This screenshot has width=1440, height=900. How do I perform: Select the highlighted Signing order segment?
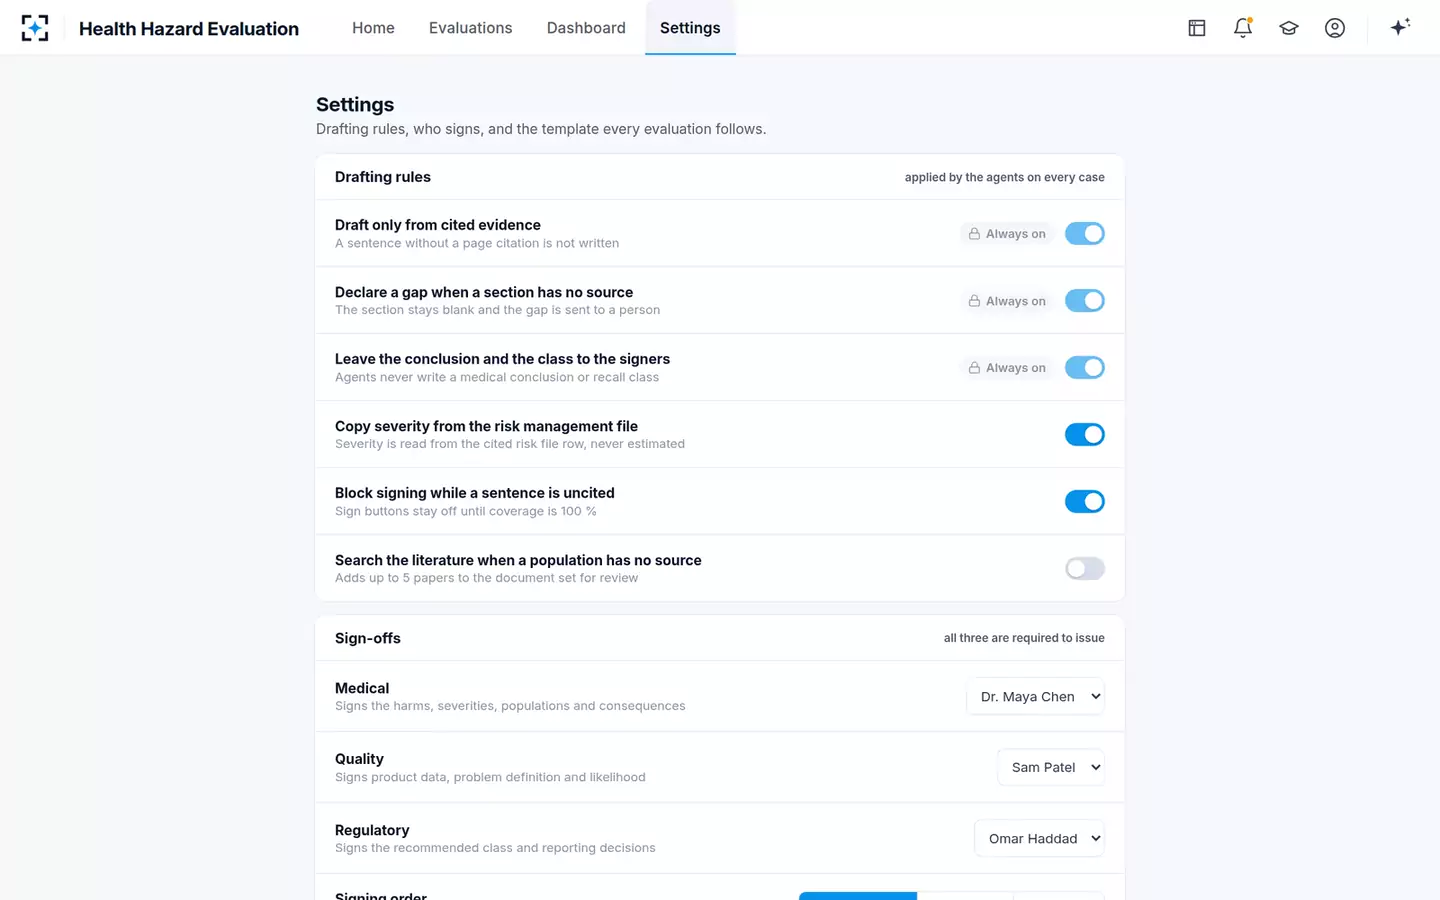(x=858, y=896)
